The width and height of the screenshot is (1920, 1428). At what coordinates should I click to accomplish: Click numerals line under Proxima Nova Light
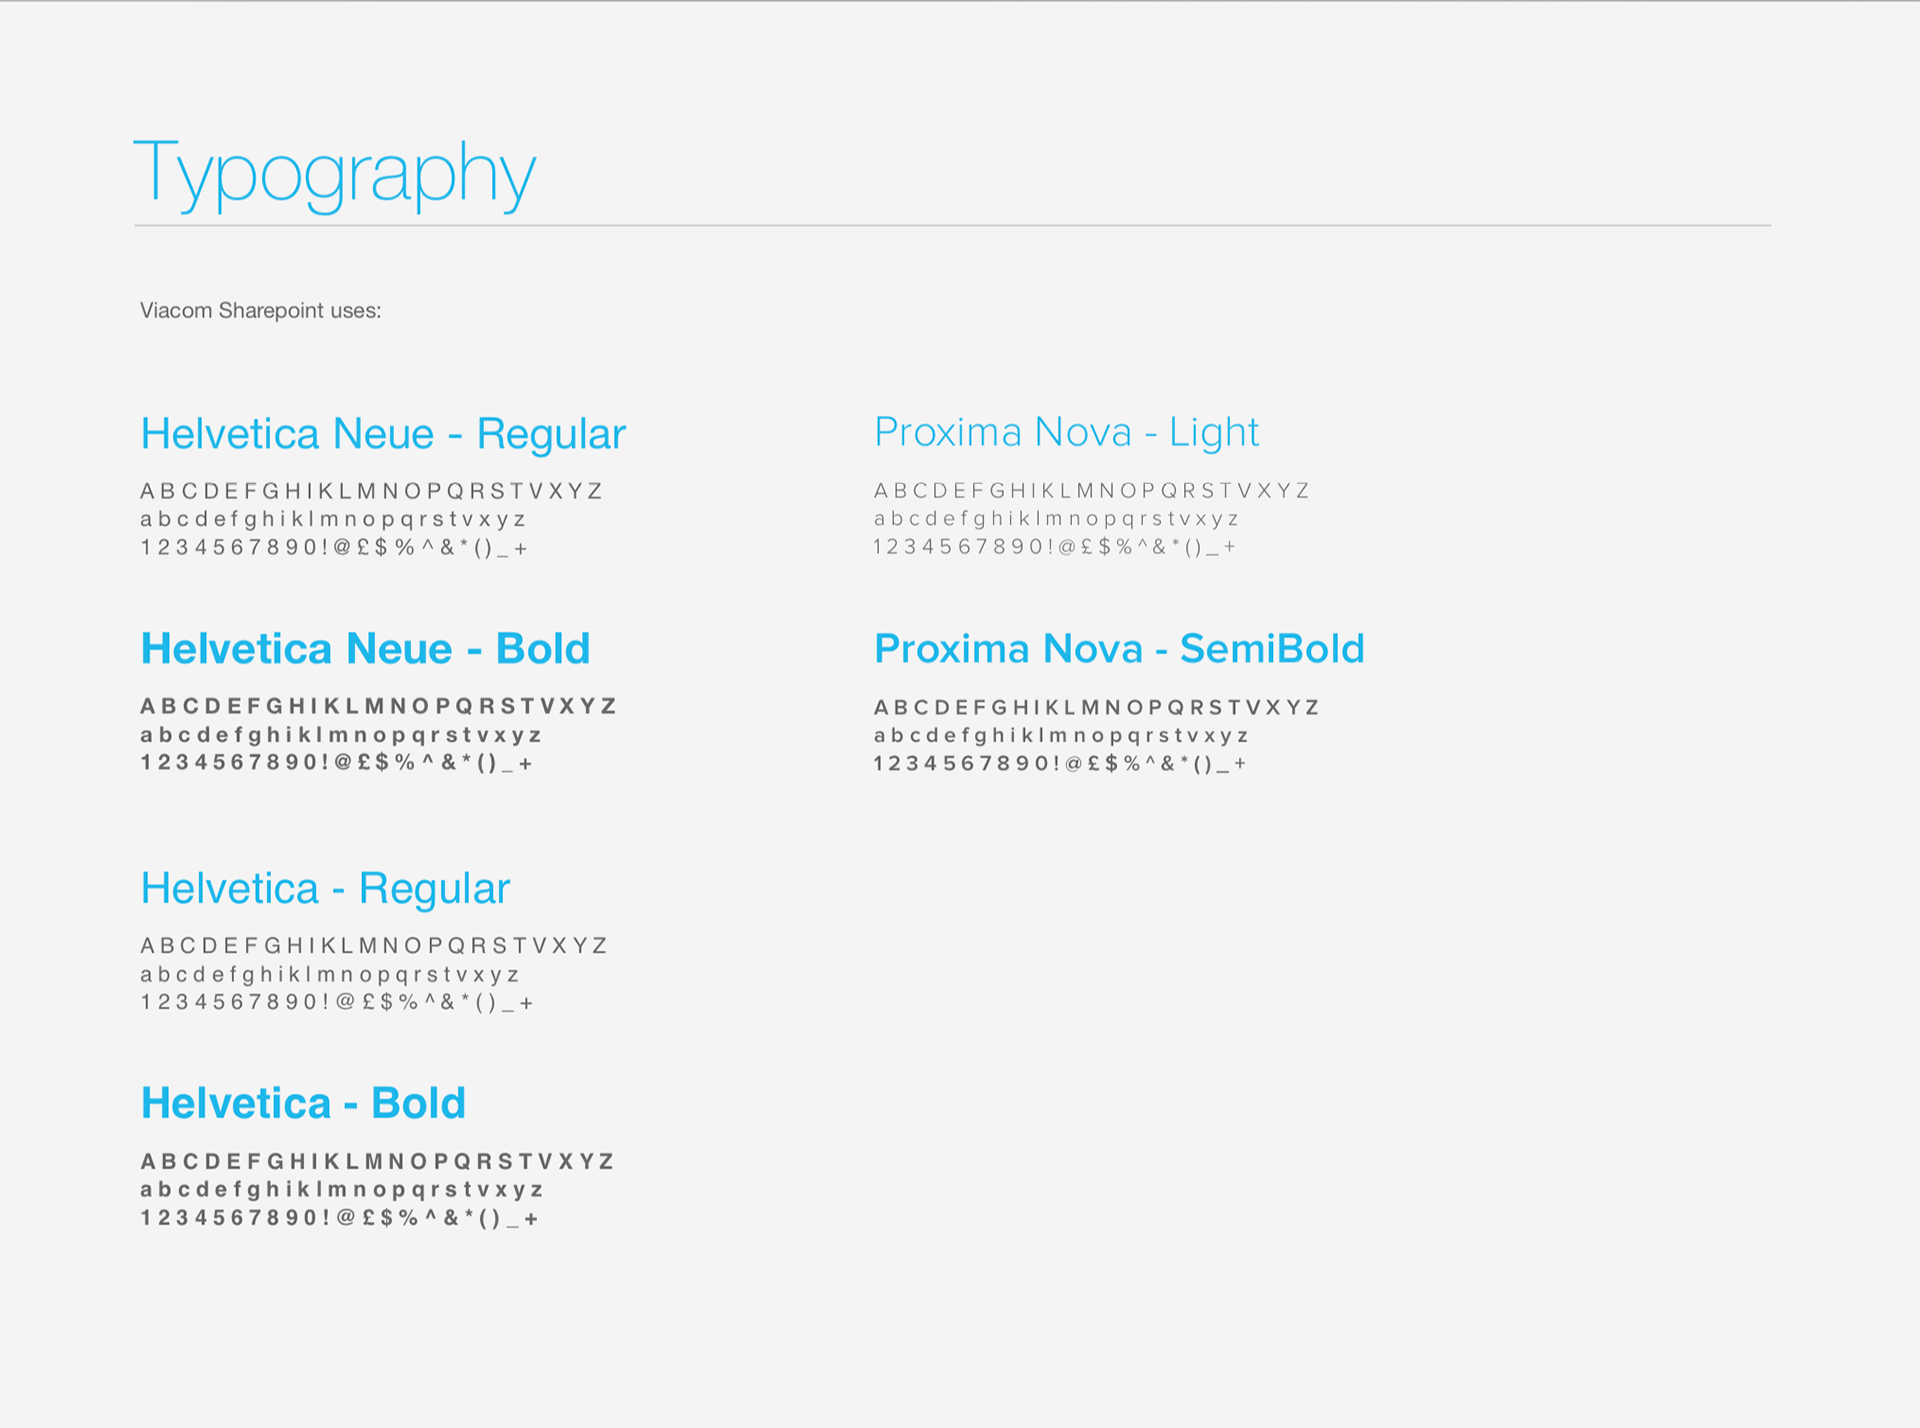point(1055,547)
